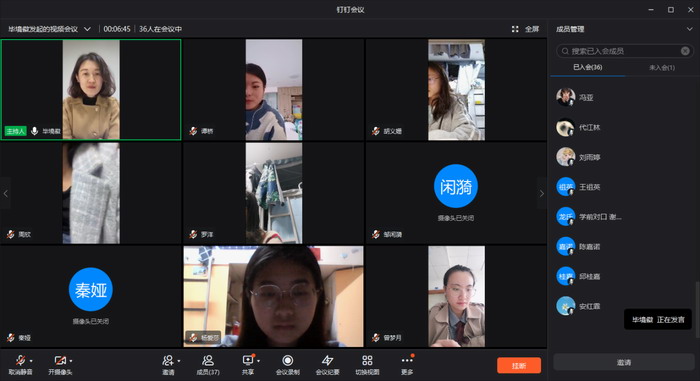This screenshot has height=381, width=700.
Task: Click name text 王祖英 in list
Action: 589,187
